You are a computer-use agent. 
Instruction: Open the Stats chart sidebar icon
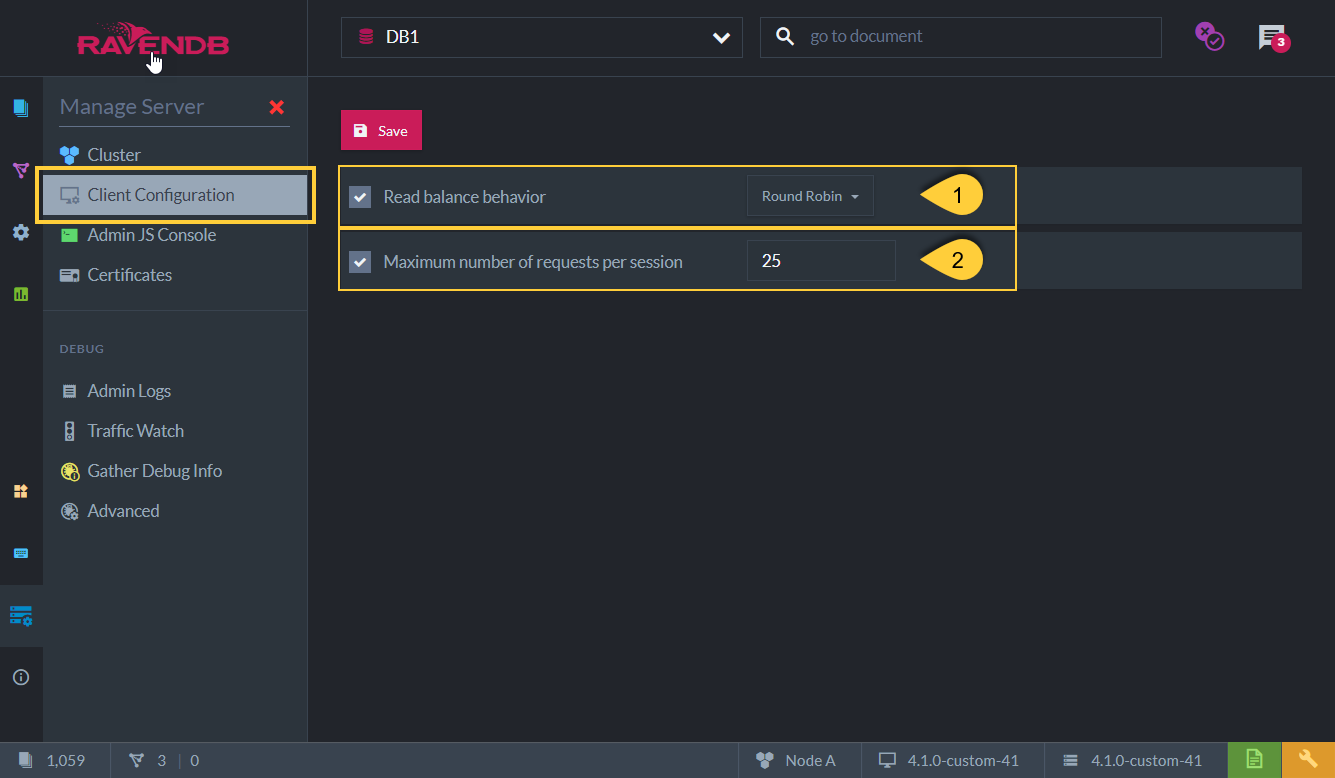click(x=21, y=294)
